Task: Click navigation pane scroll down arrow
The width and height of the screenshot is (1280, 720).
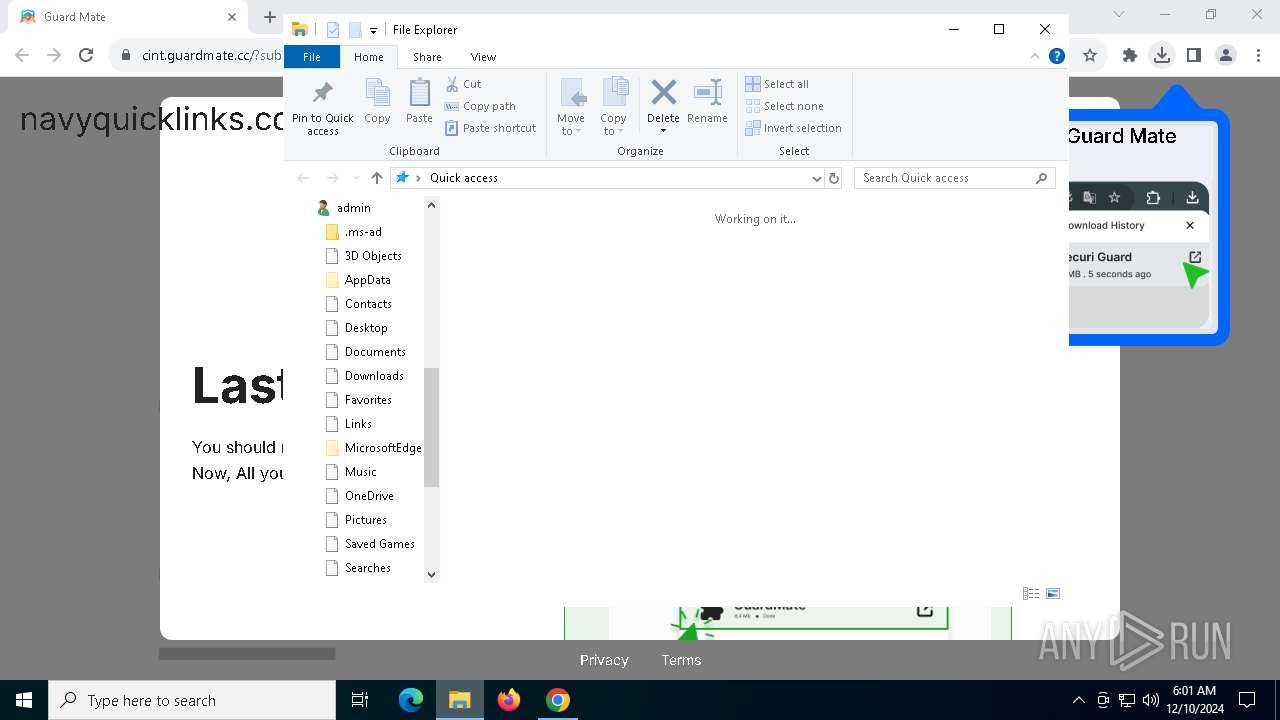Action: pyautogui.click(x=431, y=574)
